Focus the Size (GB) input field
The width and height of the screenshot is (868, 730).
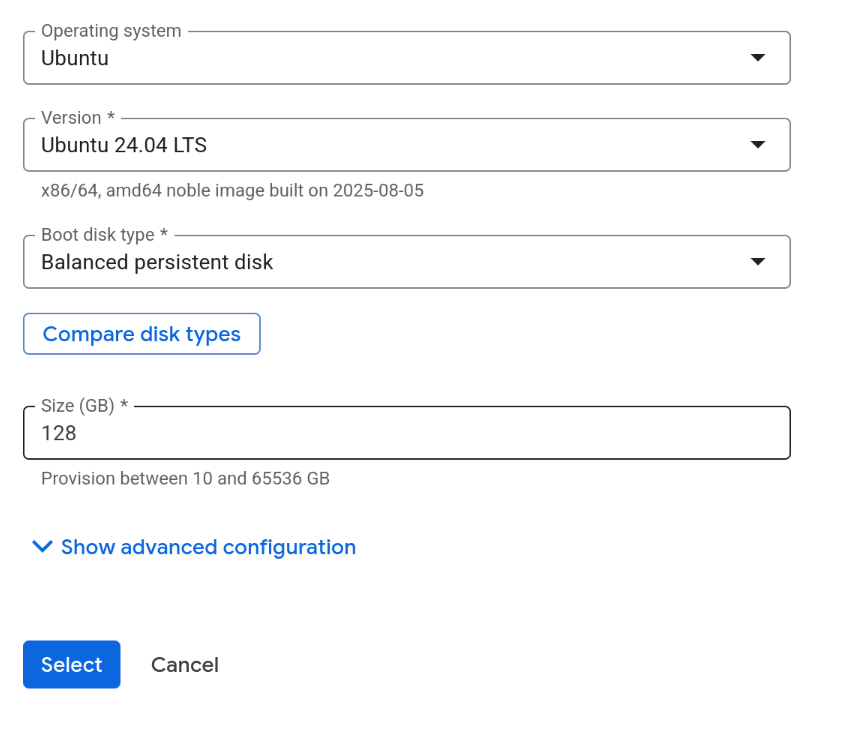(x=406, y=433)
